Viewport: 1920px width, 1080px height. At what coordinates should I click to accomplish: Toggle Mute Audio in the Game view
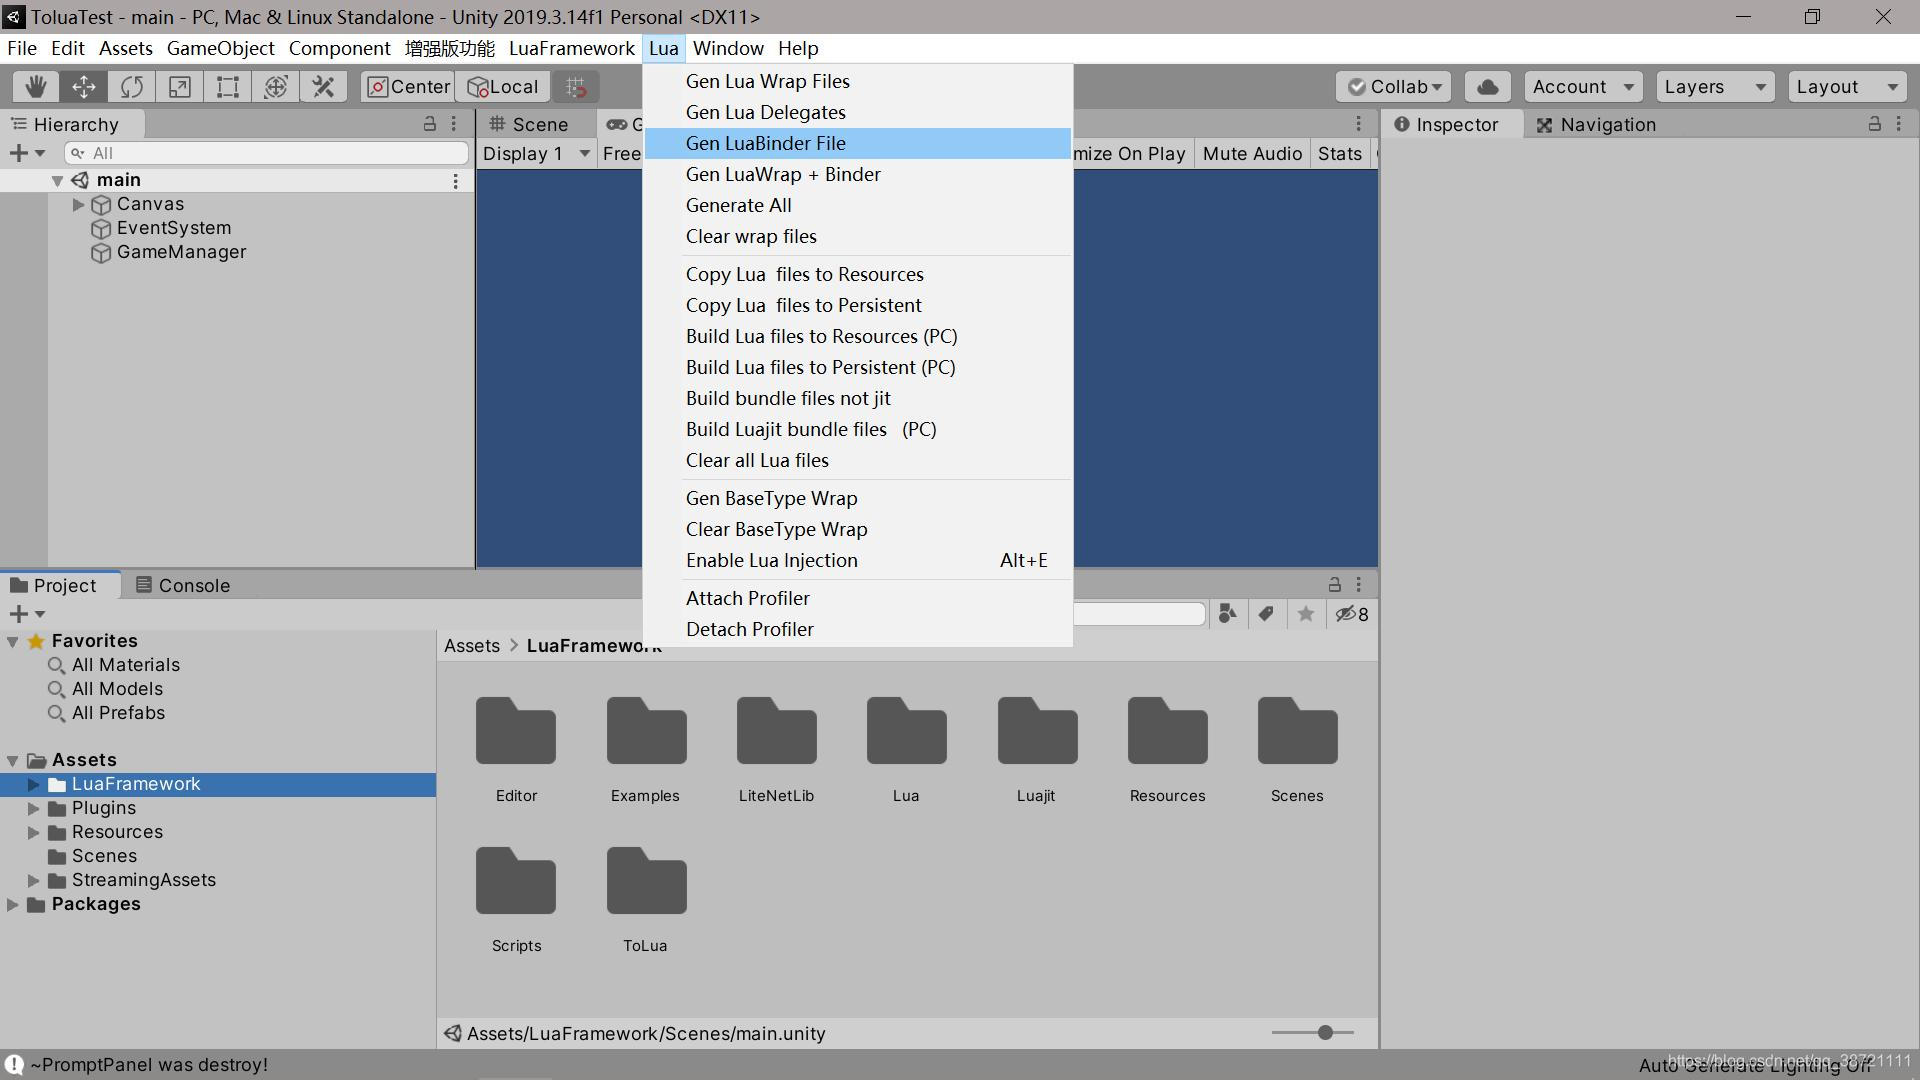pos(1252,153)
